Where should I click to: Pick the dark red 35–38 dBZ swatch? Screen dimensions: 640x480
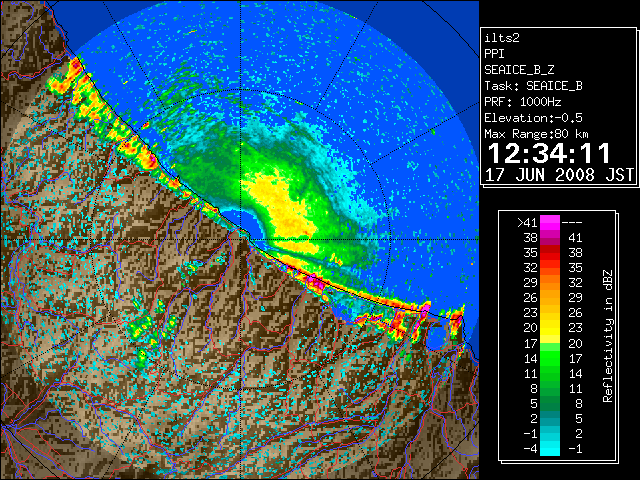click(550, 253)
